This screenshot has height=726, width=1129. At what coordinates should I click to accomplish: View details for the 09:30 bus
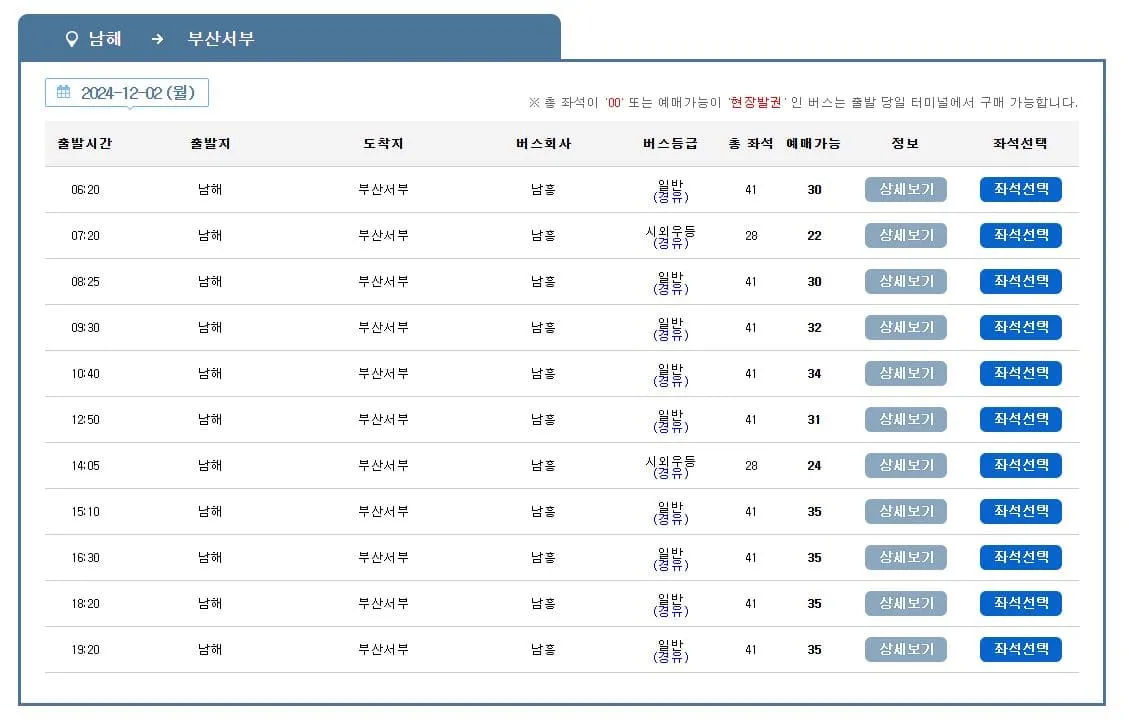905,327
